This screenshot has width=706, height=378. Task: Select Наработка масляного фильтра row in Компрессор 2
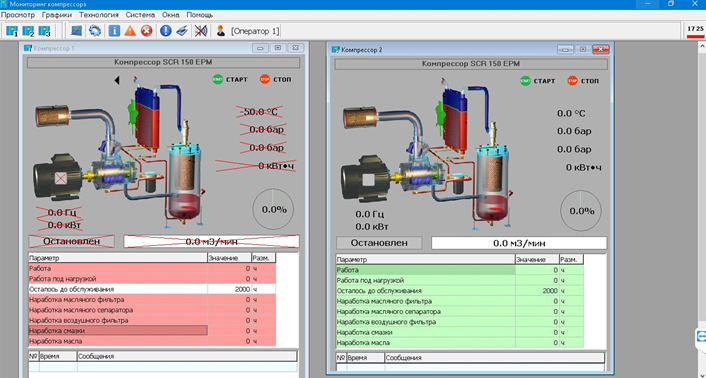pyautogui.click(x=460, y=301)
